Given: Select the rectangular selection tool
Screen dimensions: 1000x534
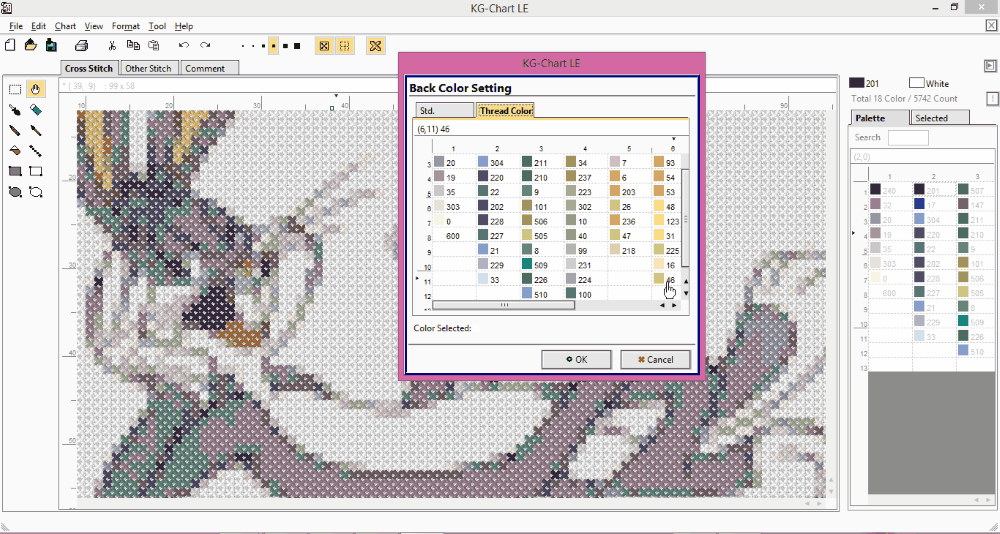Looking at the screenshot, I should point(15,90).
